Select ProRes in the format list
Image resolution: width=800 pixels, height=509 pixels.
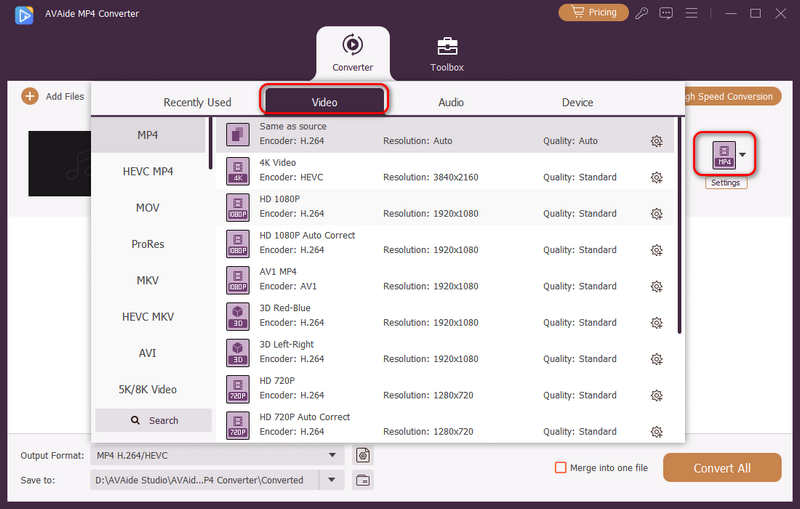pyautogui.click(x=148, y=244)
